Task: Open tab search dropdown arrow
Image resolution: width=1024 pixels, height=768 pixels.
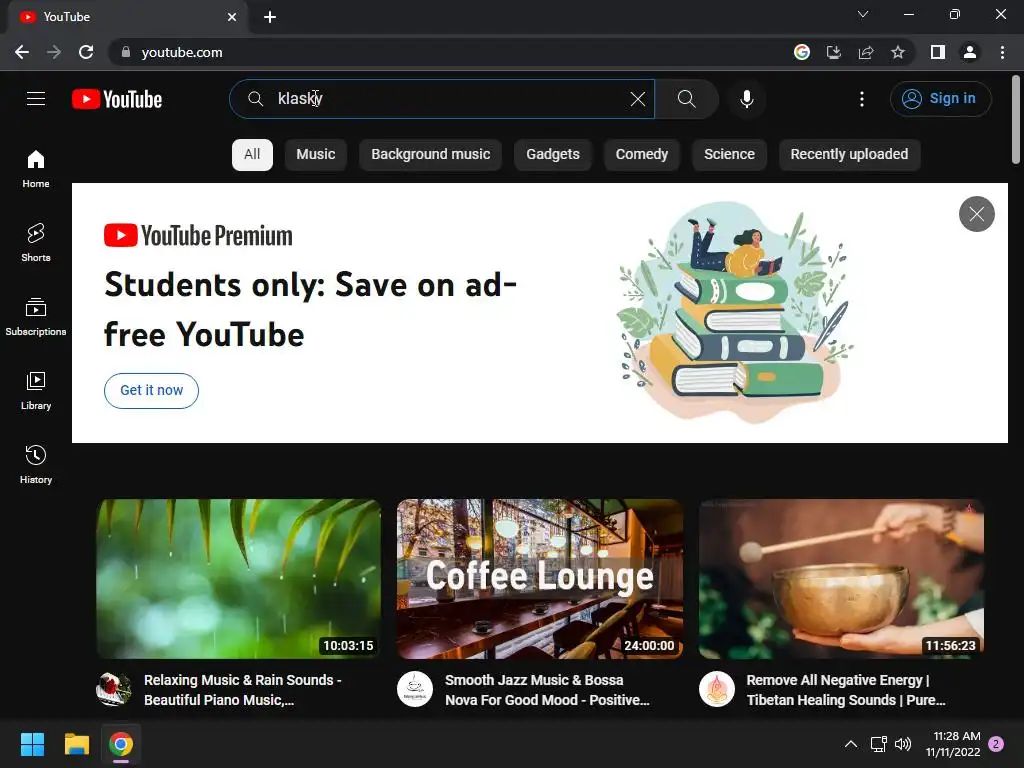Action: 863,14
